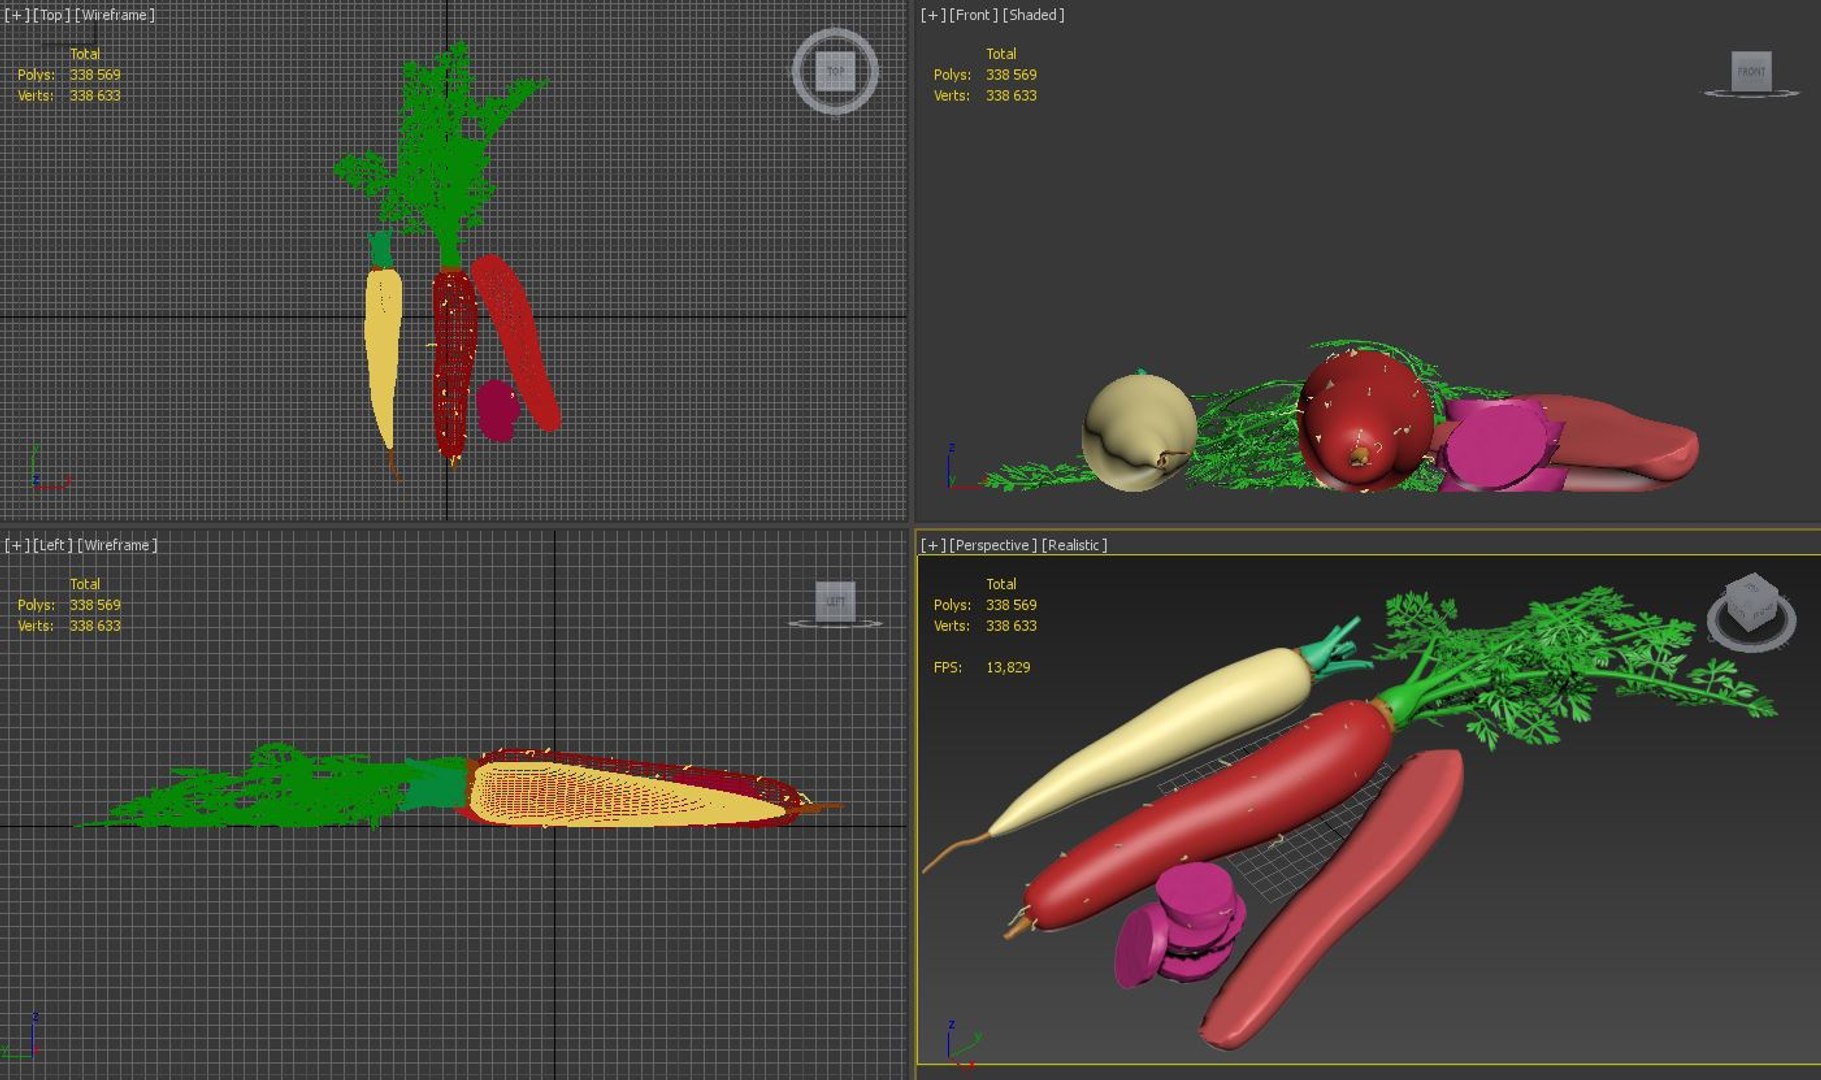Click the LEFT ViewCube face
This screenshot has height=1080, width=1821.
(835, 601)
